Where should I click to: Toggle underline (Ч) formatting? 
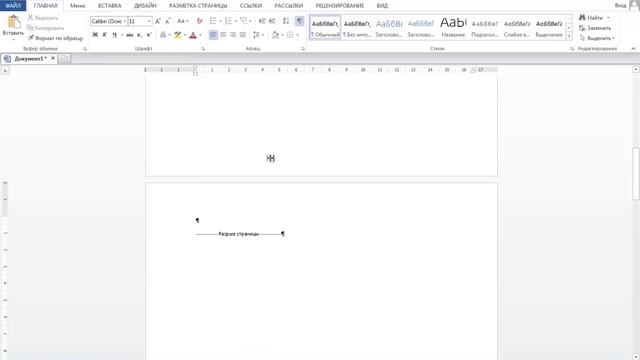click(115, 35)
